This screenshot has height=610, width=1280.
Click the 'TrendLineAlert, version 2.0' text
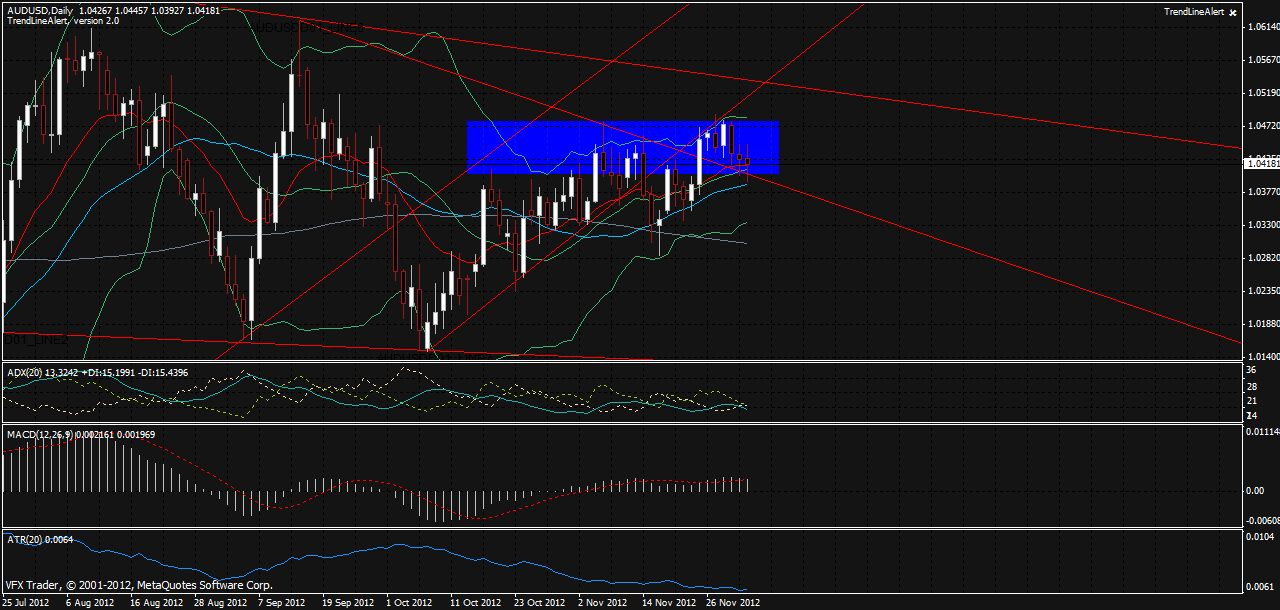click(x=62, y=20)
